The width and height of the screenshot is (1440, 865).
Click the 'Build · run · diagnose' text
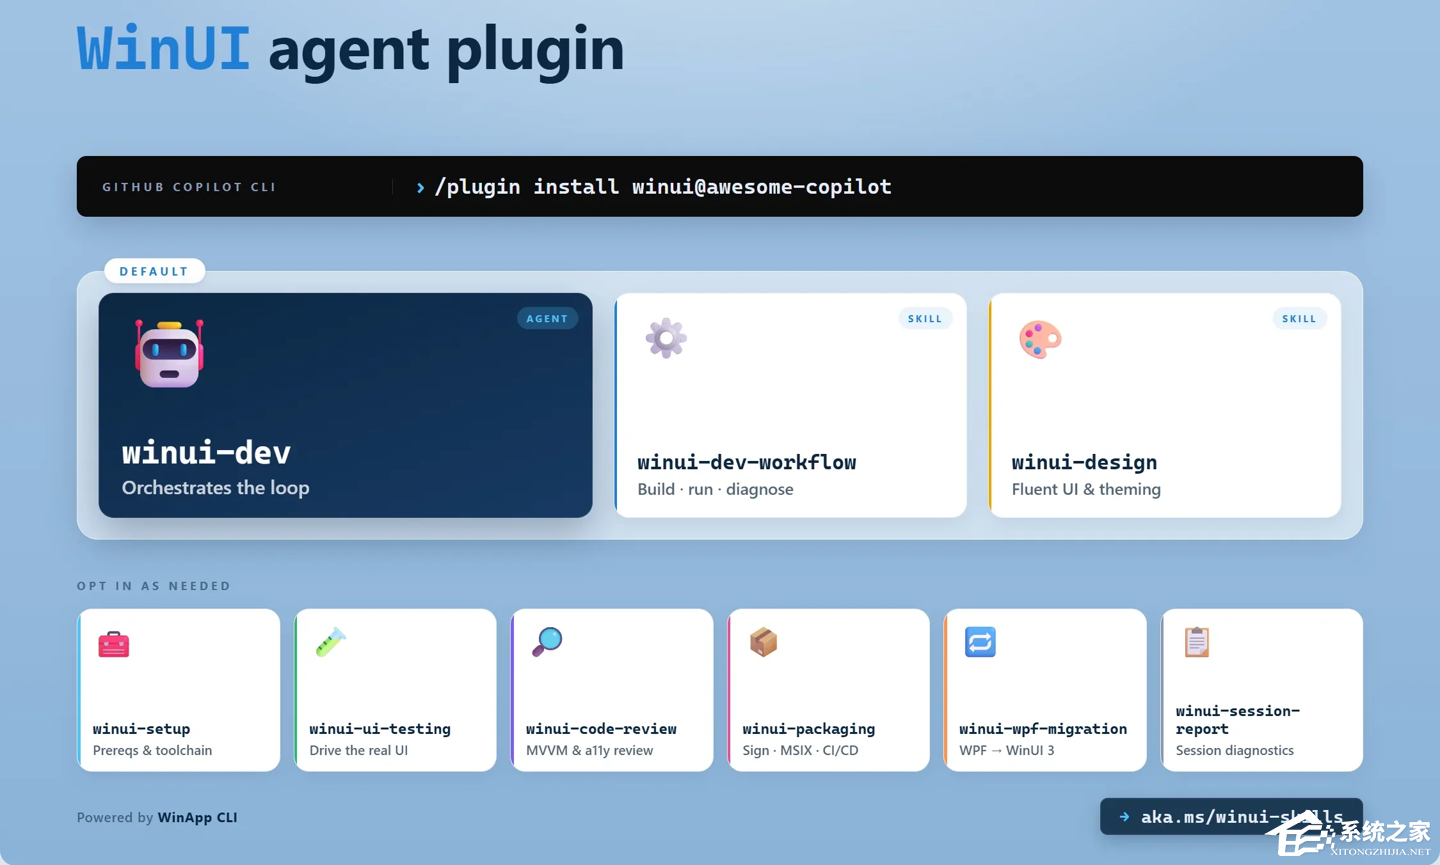[x=715, y=489]
